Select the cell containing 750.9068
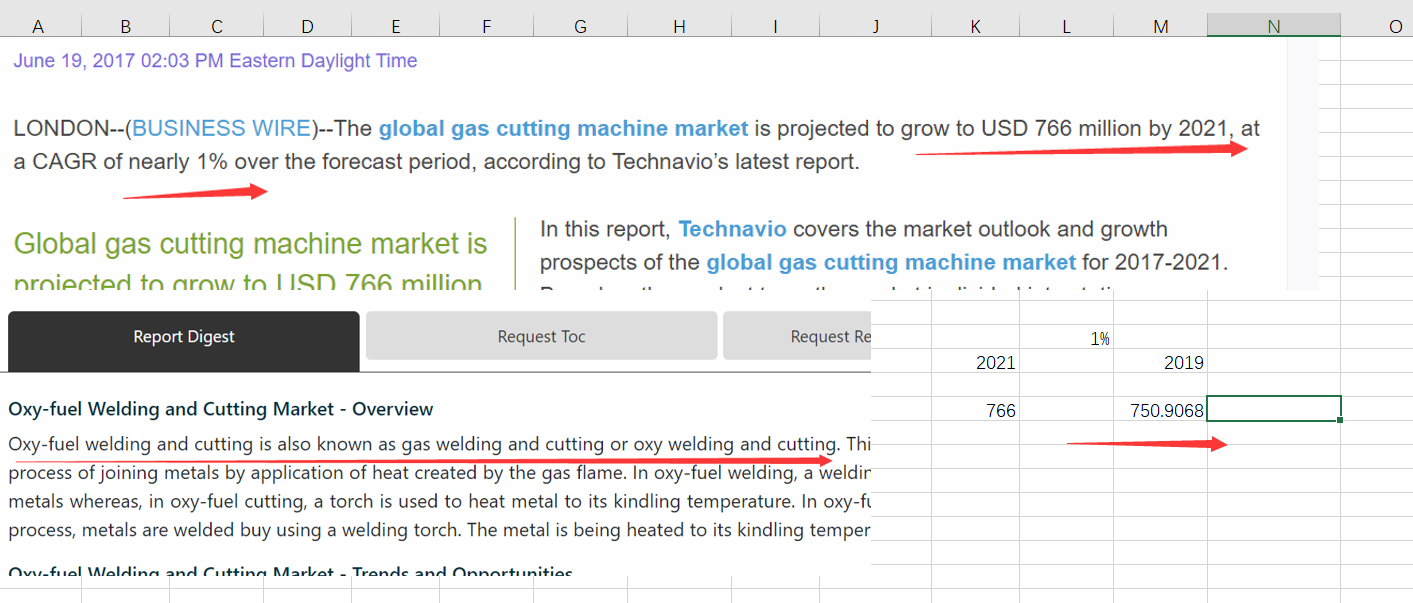This screenshot has height=603, width=1413. (1161, 409)
